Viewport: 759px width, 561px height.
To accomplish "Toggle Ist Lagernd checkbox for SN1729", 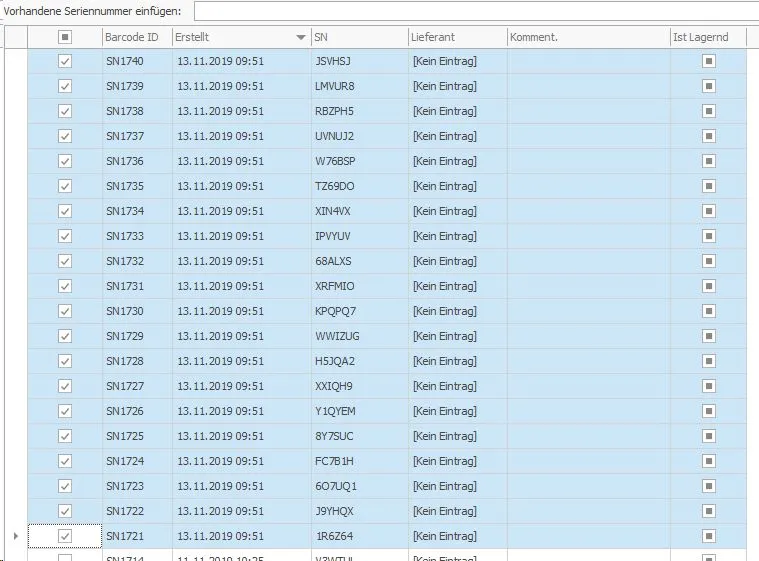I will [709, 336].
